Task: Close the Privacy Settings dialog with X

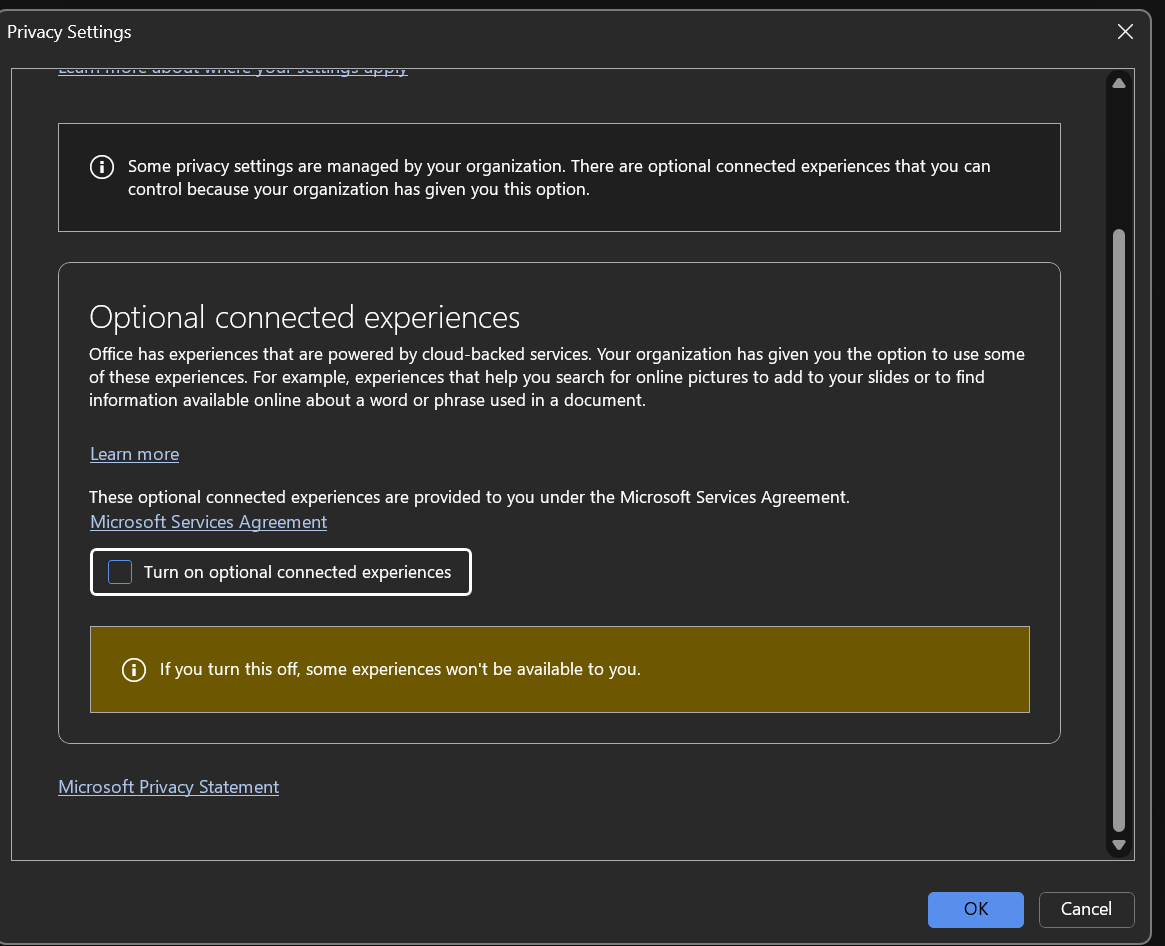Action: tap(1125, 32)
